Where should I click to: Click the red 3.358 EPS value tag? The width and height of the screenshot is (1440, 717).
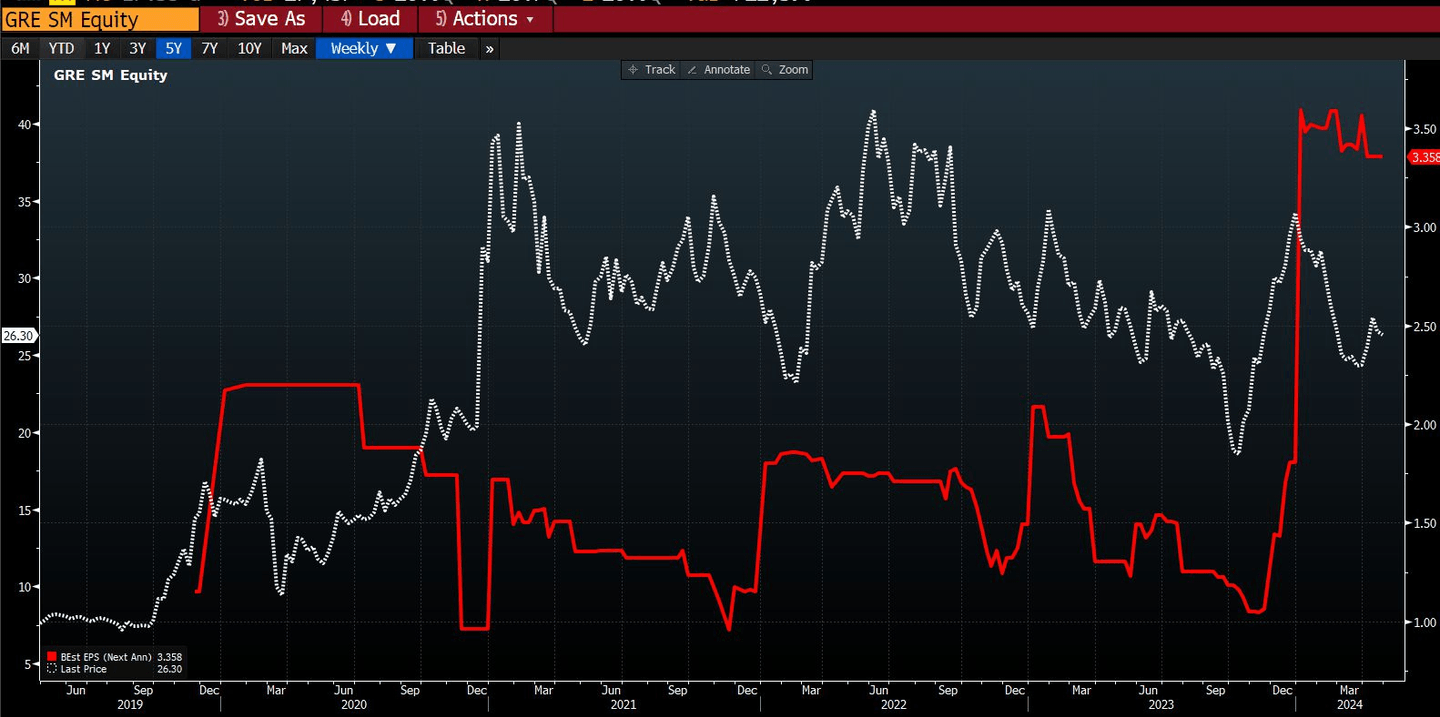(x=1423, y=157)
